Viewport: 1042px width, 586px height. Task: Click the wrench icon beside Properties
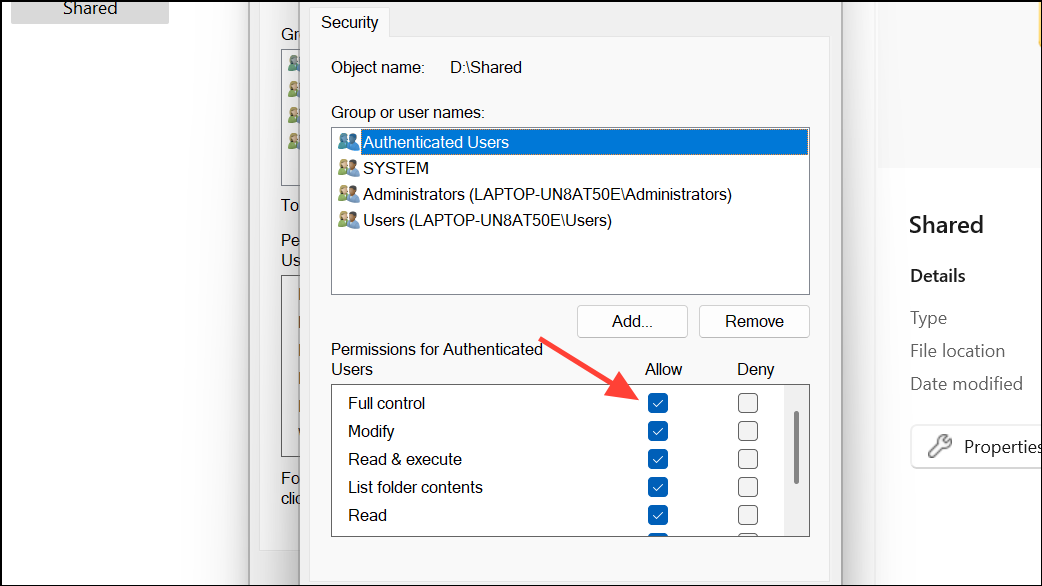940,447
